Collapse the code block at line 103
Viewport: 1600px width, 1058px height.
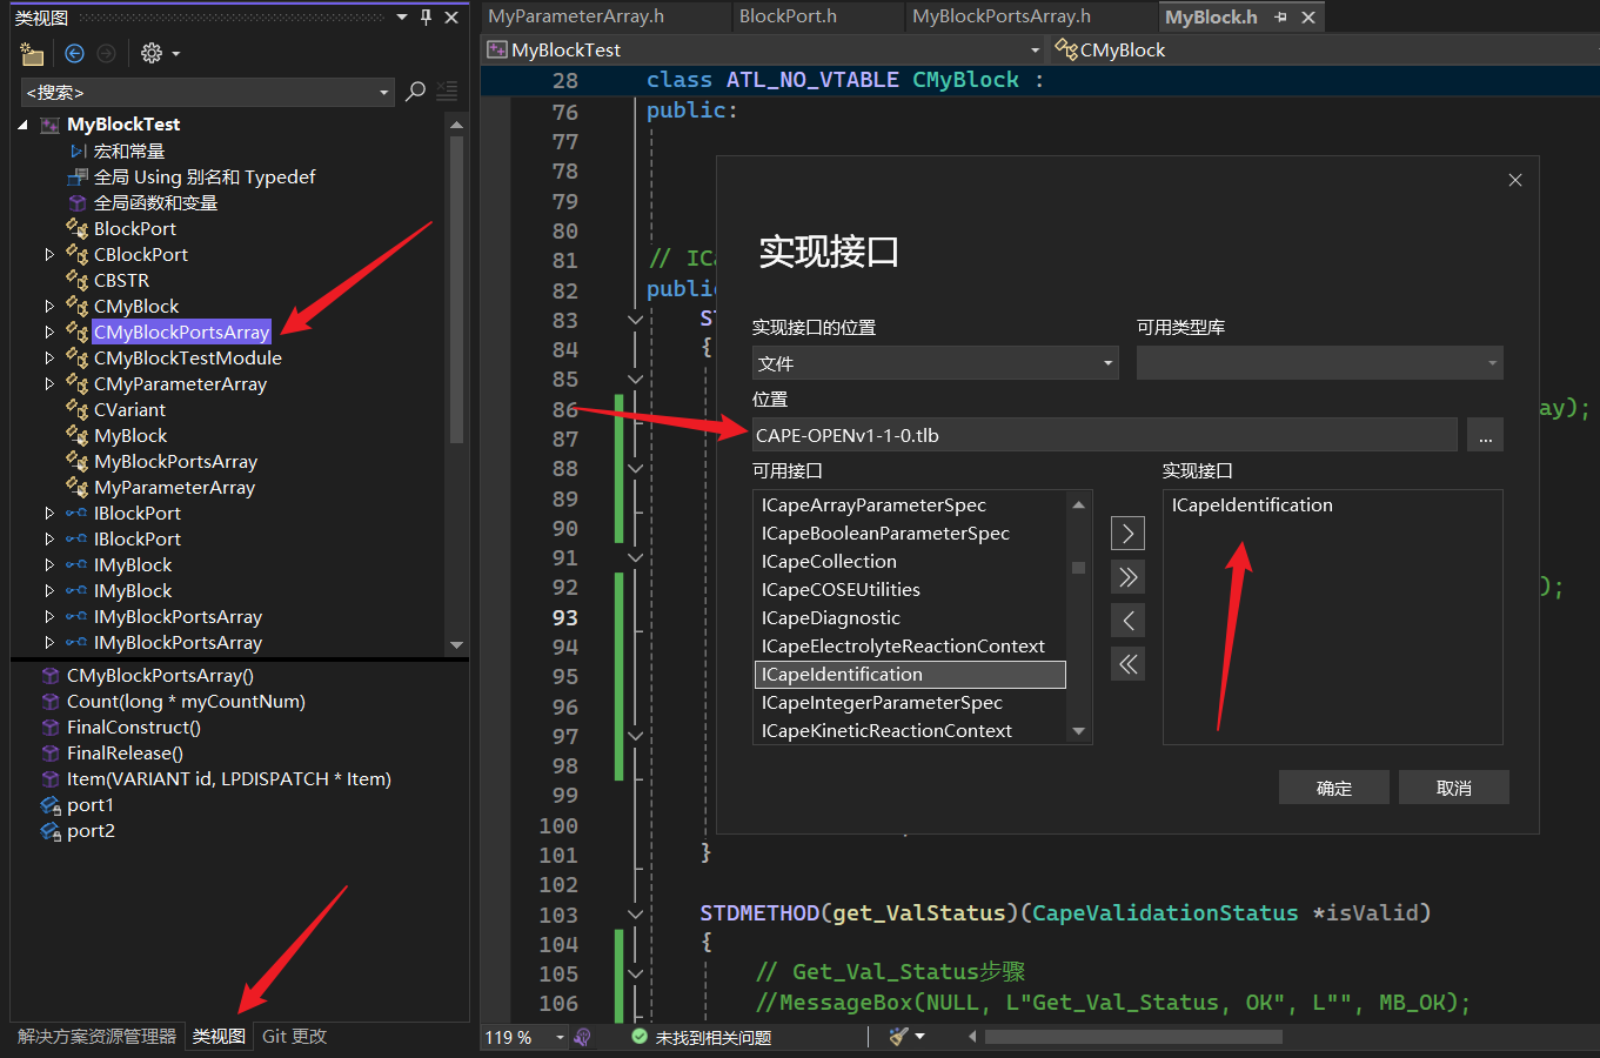pyautogui.click(x=635, y=914)
